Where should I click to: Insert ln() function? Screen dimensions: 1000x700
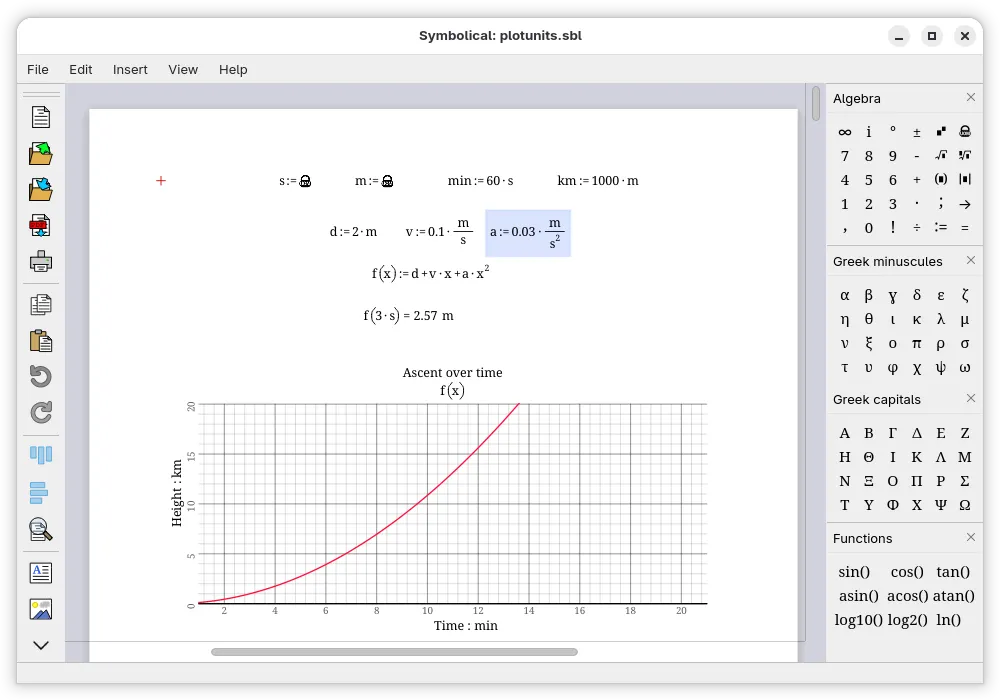[948, 620]
